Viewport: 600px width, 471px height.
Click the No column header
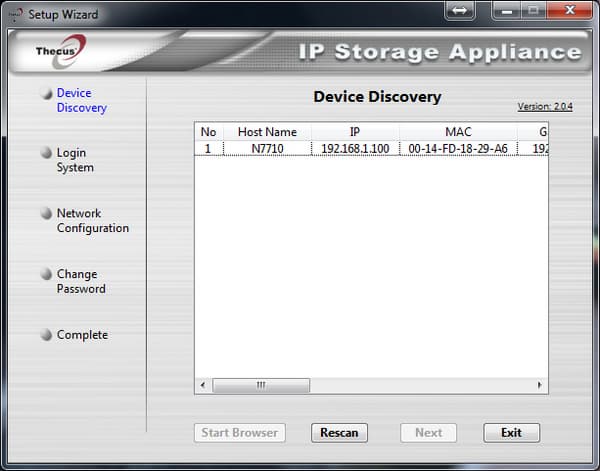point(209,132)
